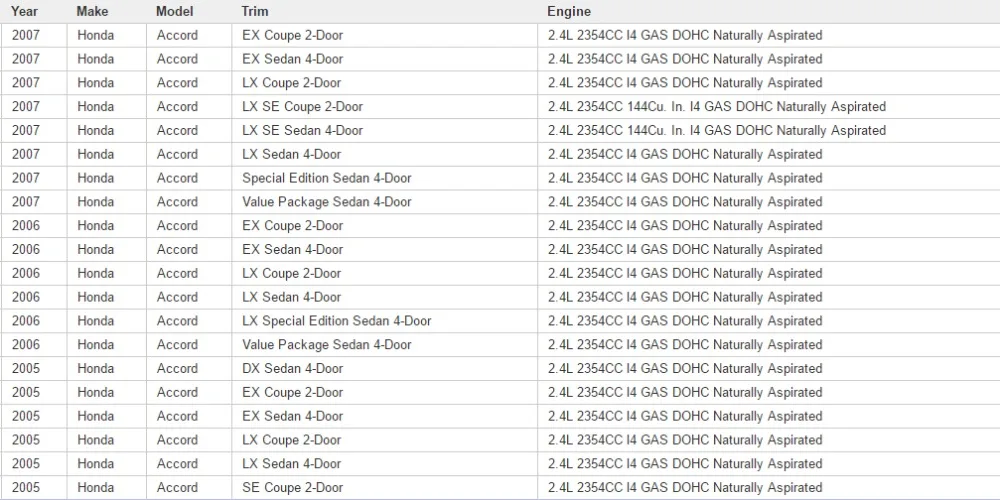This screenshot has height=500, width=1000.
Task: Select the DX Sedan 4-Door trim cell
Action: coord(385,369)
